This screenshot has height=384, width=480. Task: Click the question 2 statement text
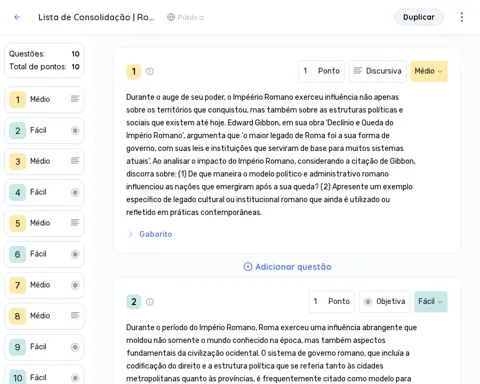[271, 353]
